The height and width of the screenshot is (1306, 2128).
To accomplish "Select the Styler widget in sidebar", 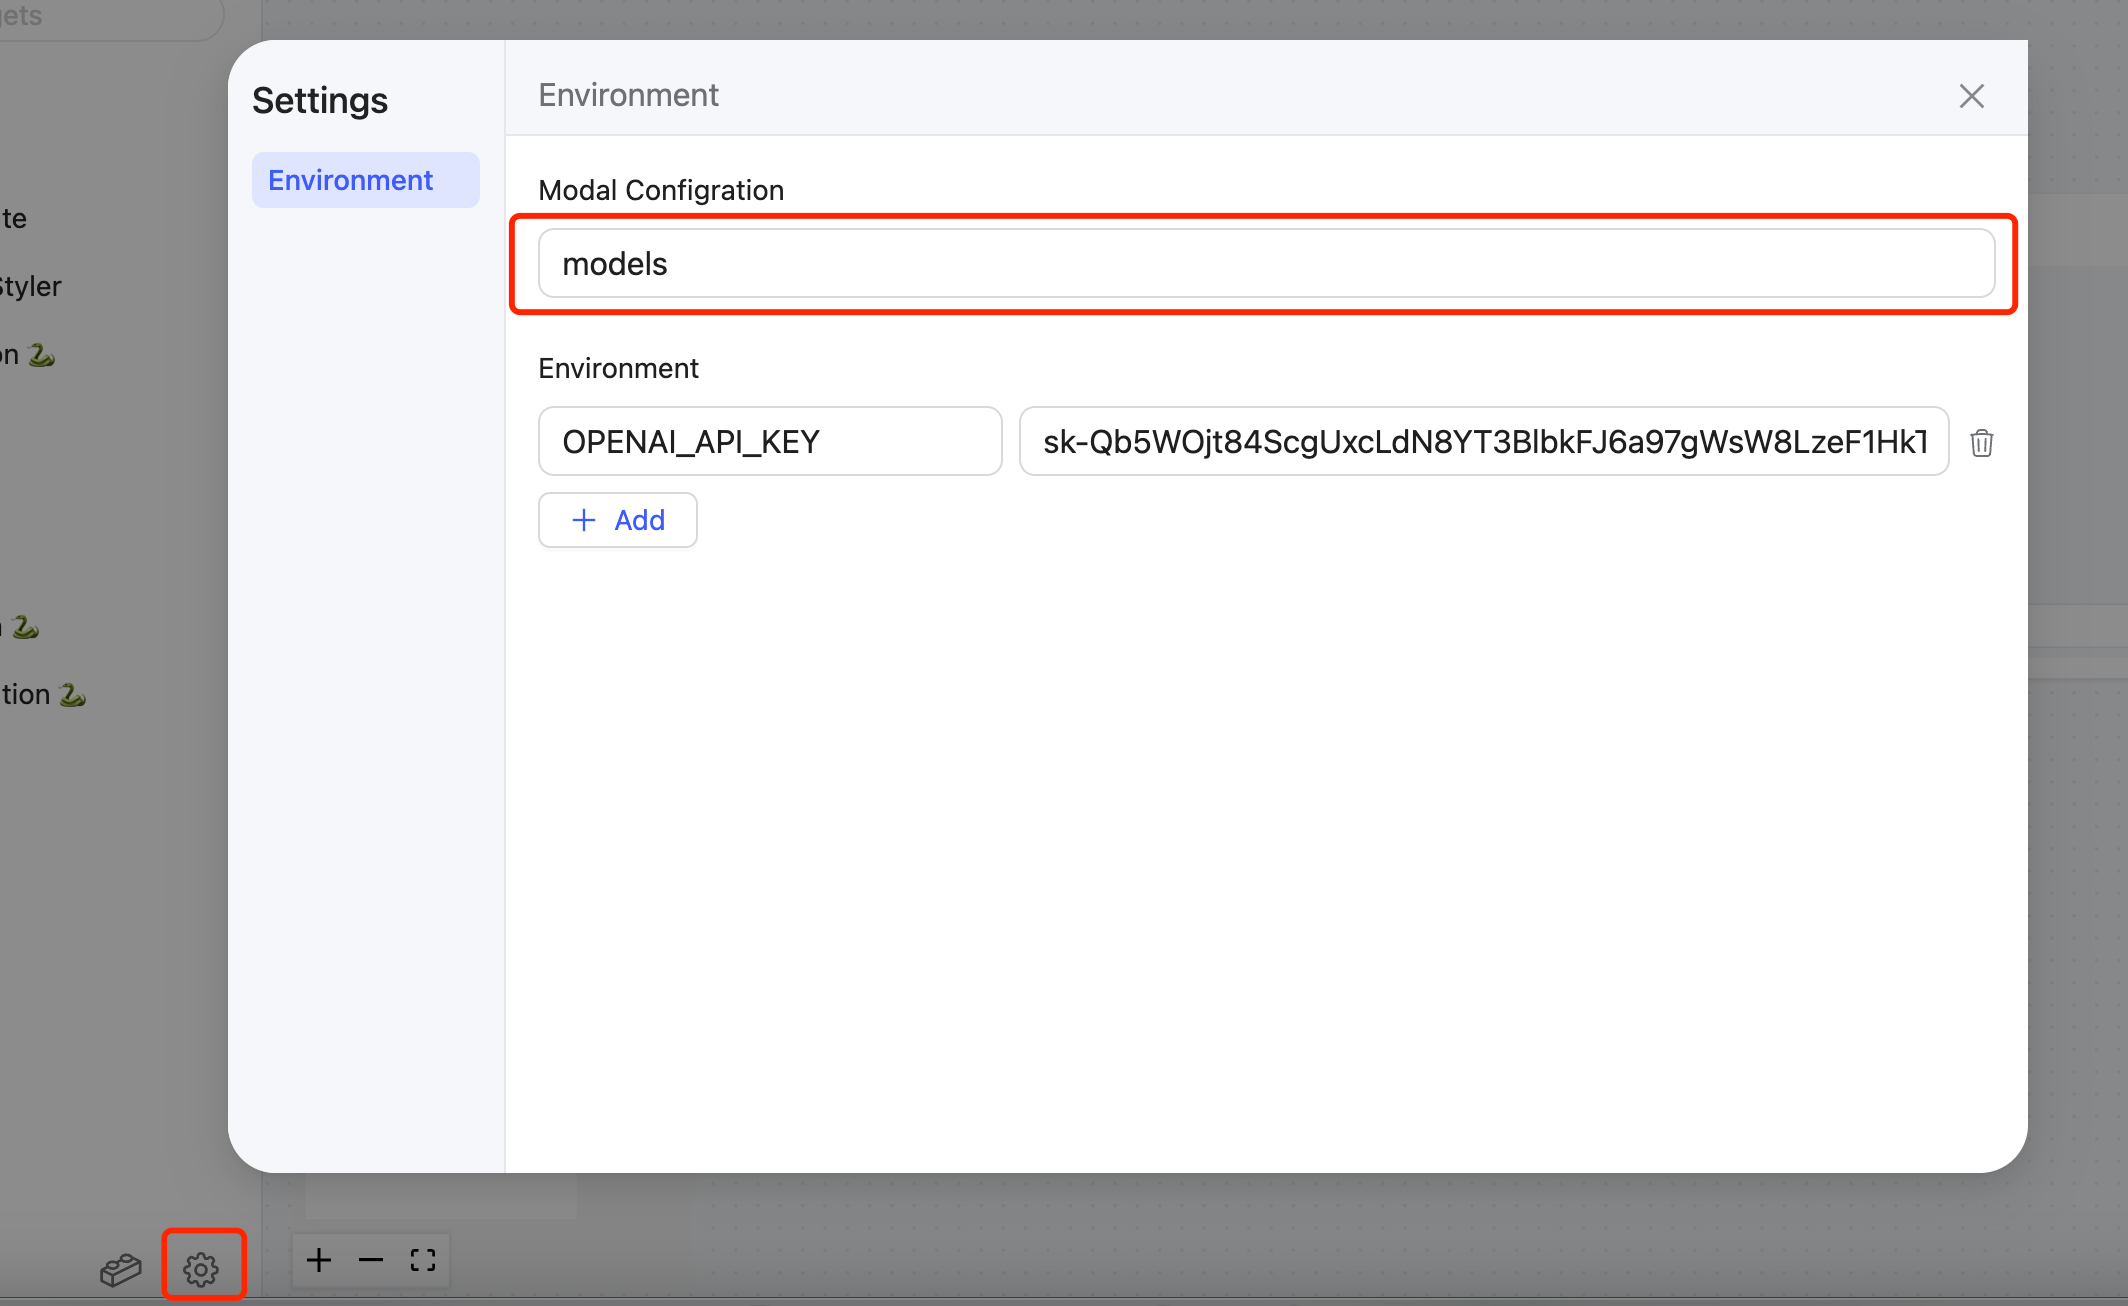I will tap(30, 287).
